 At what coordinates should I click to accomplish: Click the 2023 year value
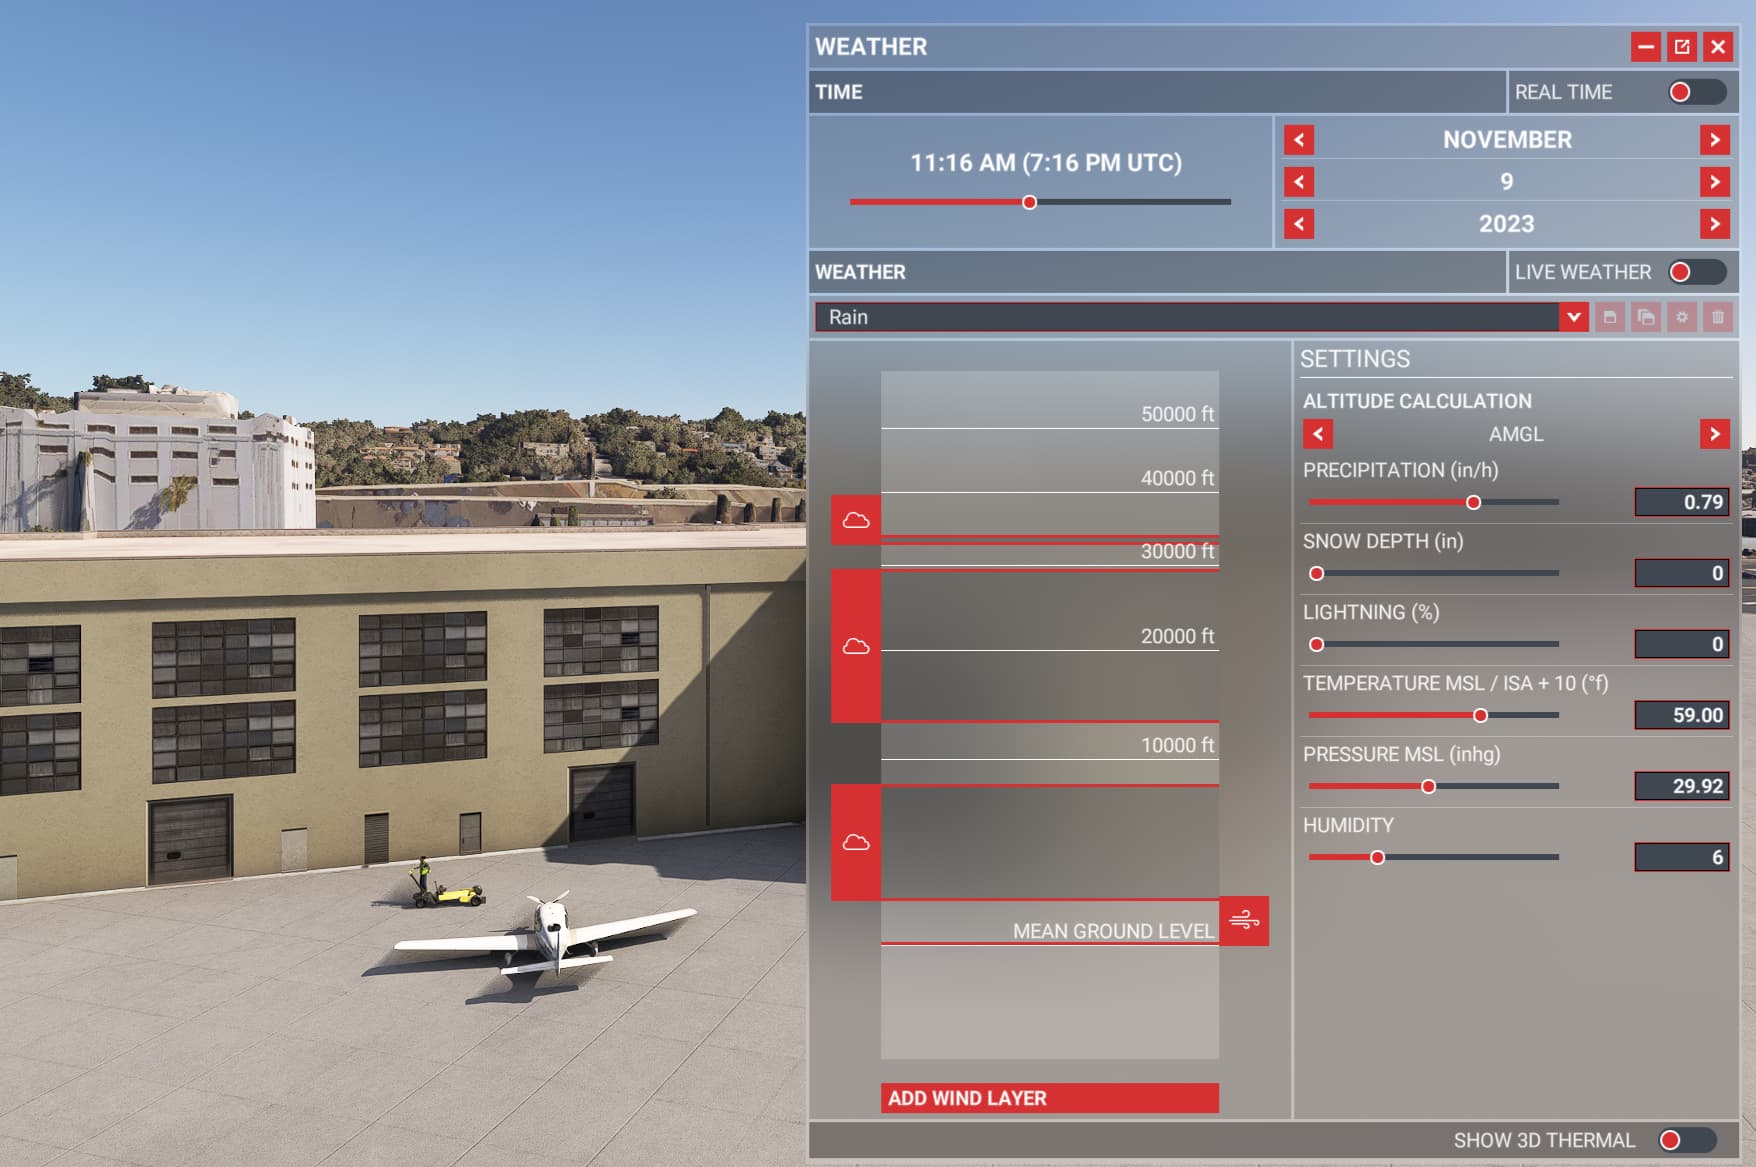tap(1507, 224)
